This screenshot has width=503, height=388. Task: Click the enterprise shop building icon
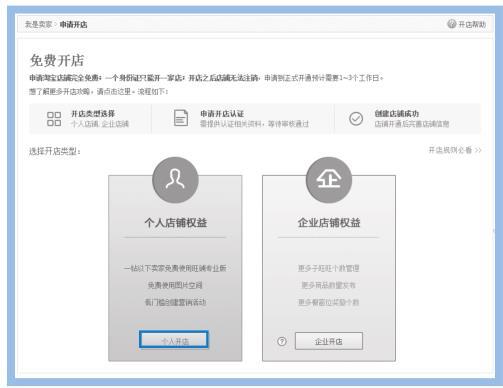tap(329, 180)
